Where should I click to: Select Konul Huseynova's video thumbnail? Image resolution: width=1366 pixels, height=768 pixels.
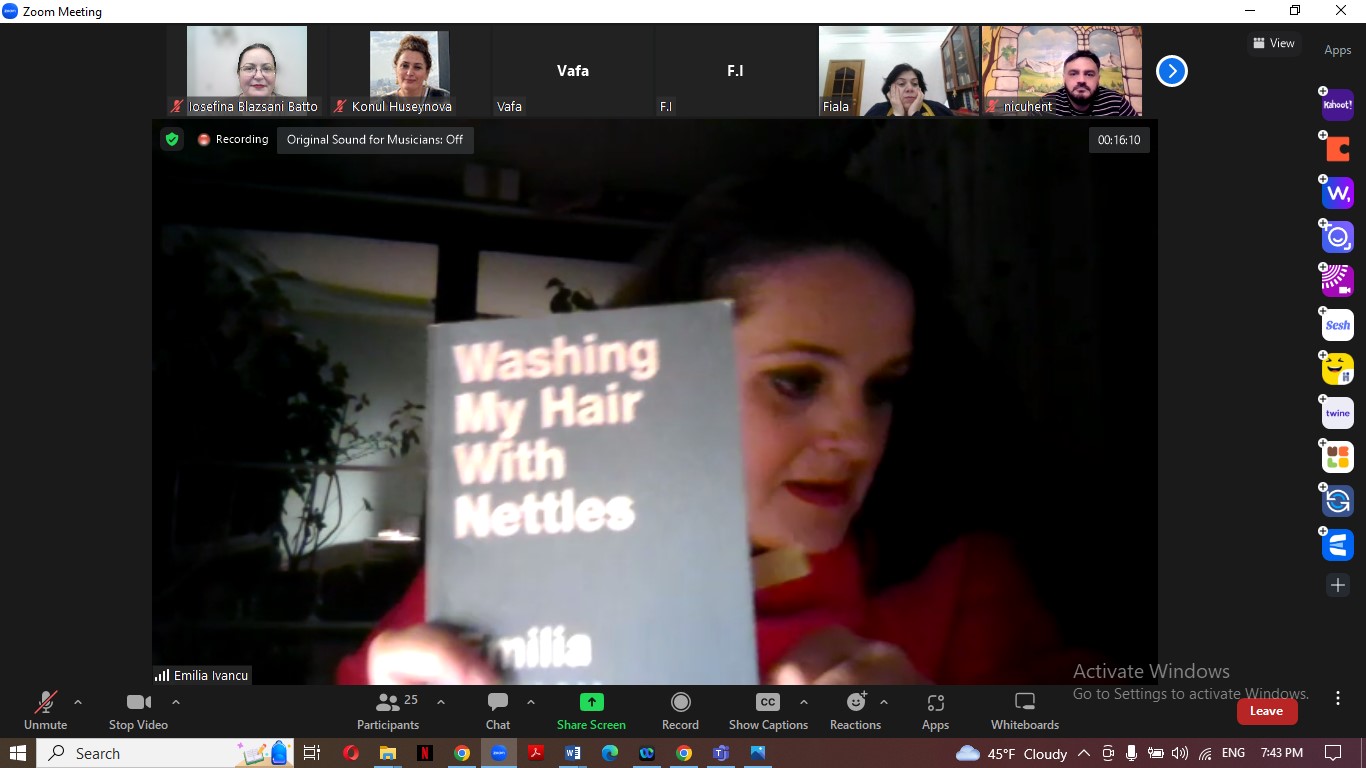410,71
